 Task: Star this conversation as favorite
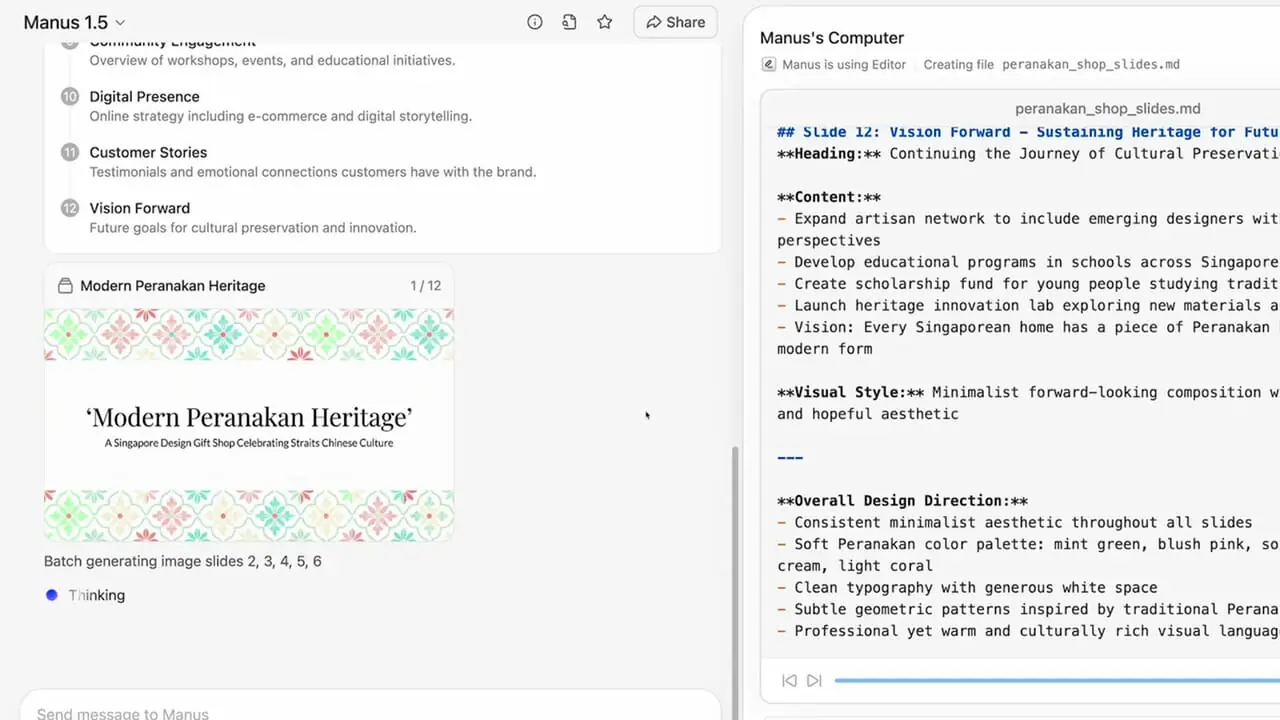604,22
